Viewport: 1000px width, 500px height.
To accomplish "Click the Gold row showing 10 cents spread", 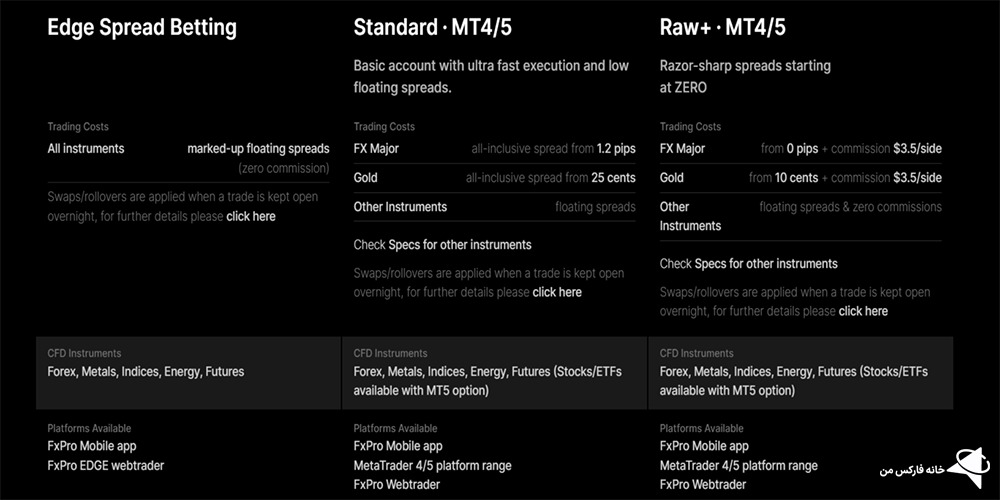I will [x=800, y=178].
